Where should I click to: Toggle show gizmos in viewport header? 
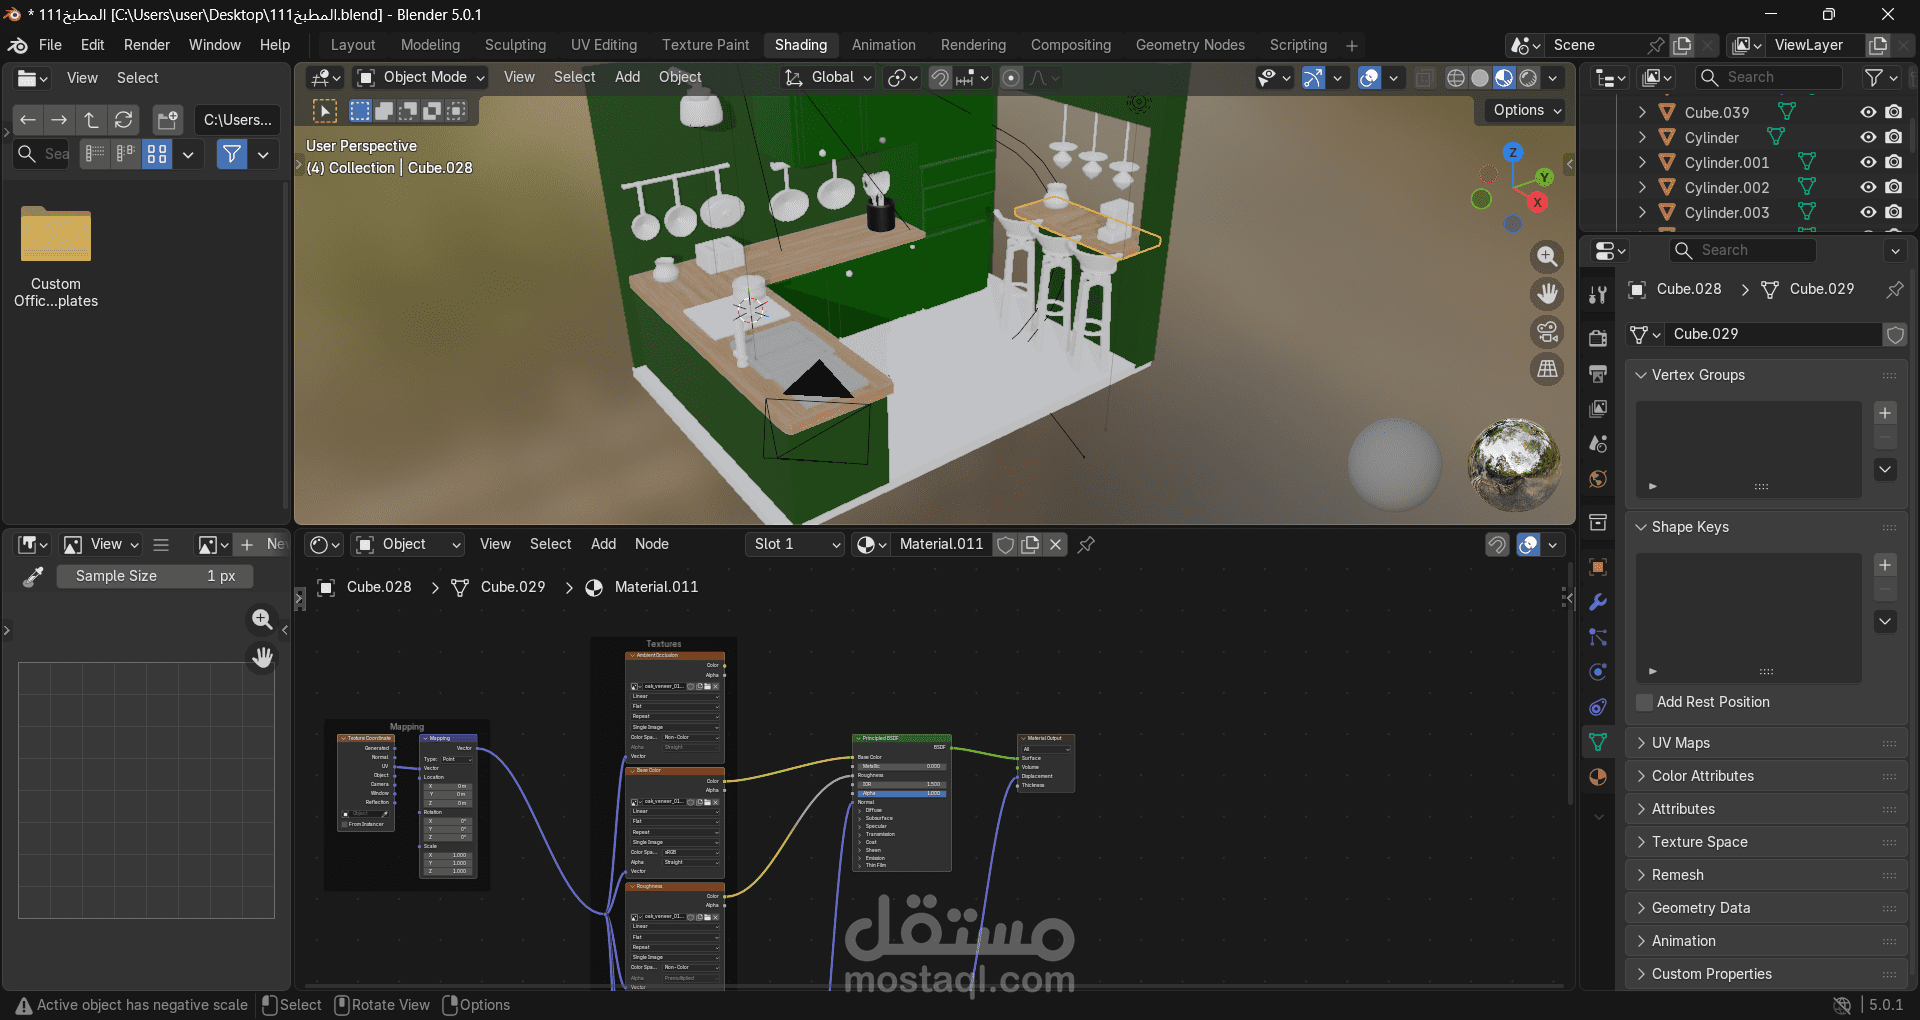coord(1314,78)
